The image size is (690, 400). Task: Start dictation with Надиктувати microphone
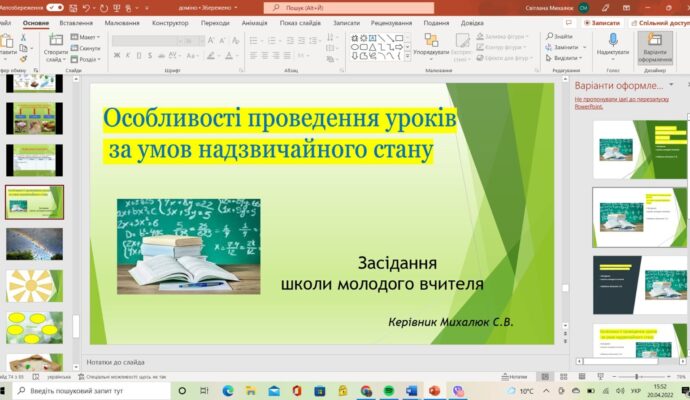(x=613, y=44)
